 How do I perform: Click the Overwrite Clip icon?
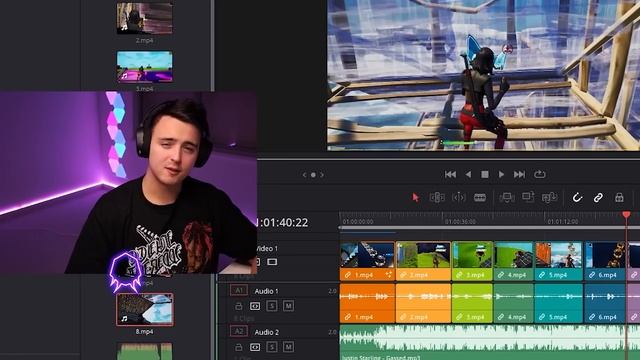pyautogui.click(x=528, y=197)
